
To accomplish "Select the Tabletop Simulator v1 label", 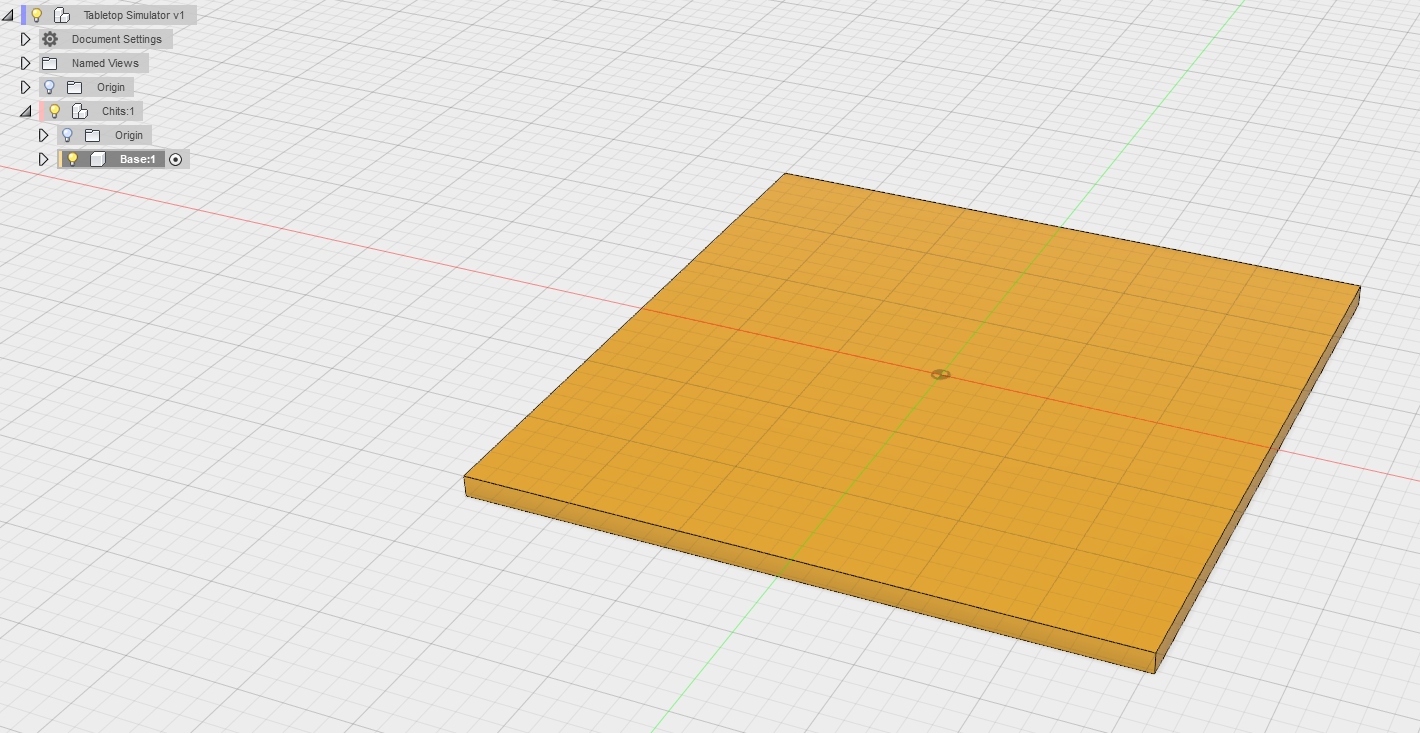I will tap(134, 15).
